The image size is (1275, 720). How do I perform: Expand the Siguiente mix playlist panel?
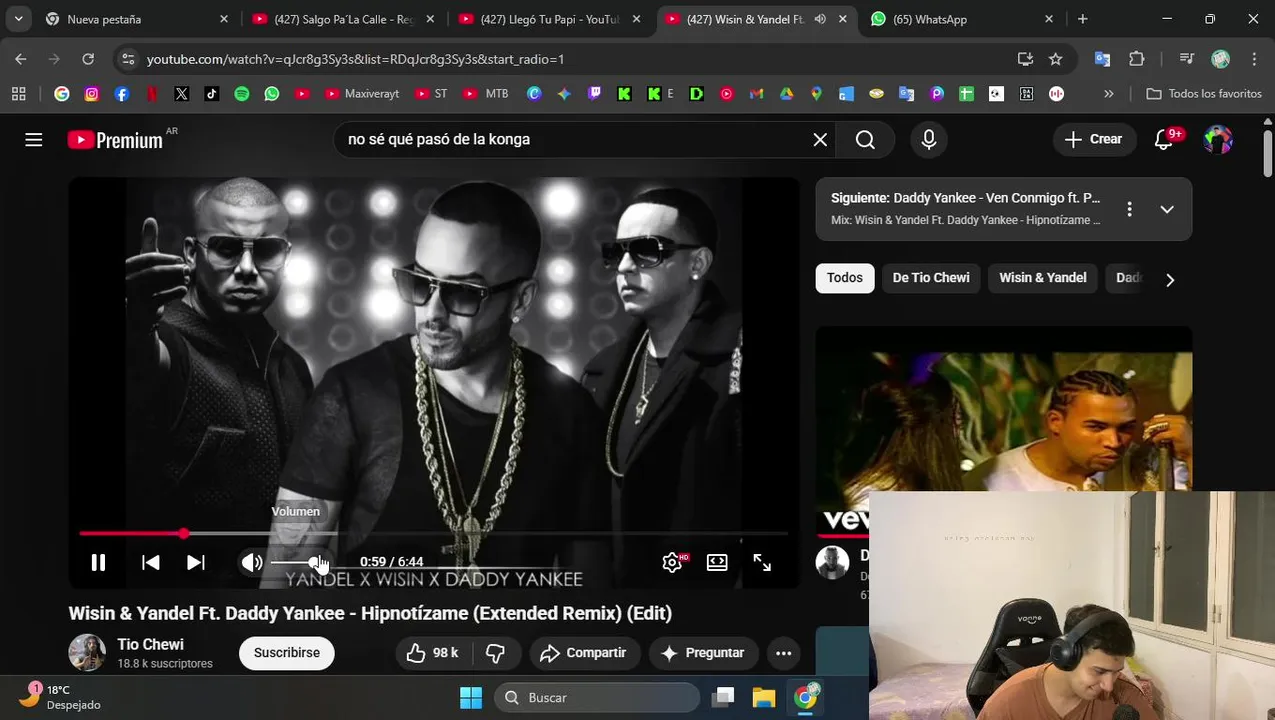[1167, 209]
